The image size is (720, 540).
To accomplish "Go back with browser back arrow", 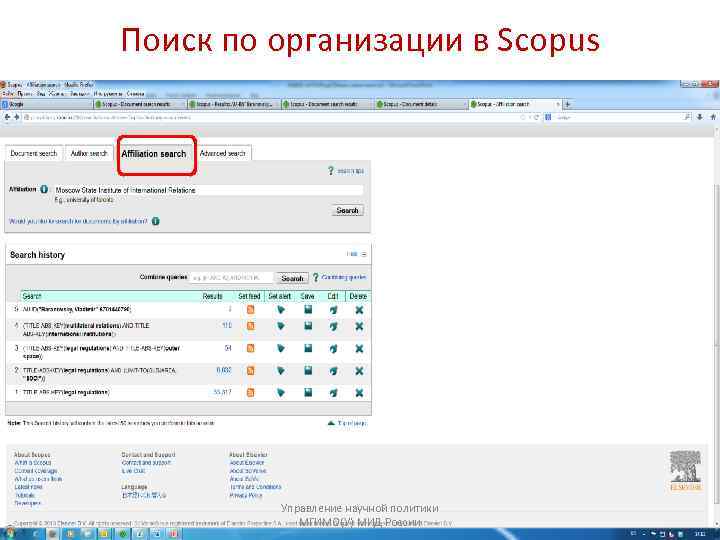I will (7, 117).
